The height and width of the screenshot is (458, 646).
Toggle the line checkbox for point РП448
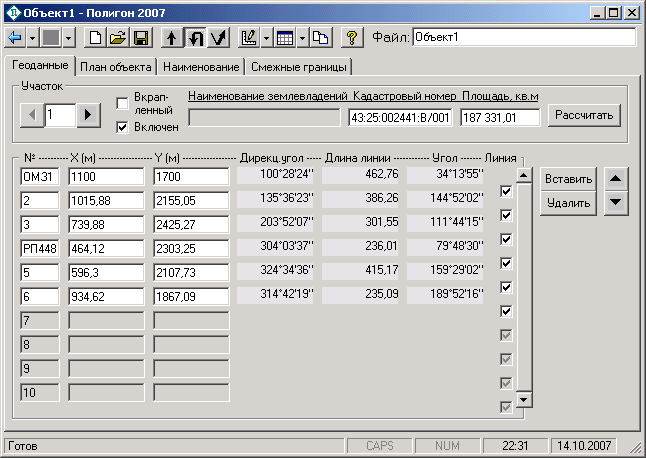coord(506,263)
